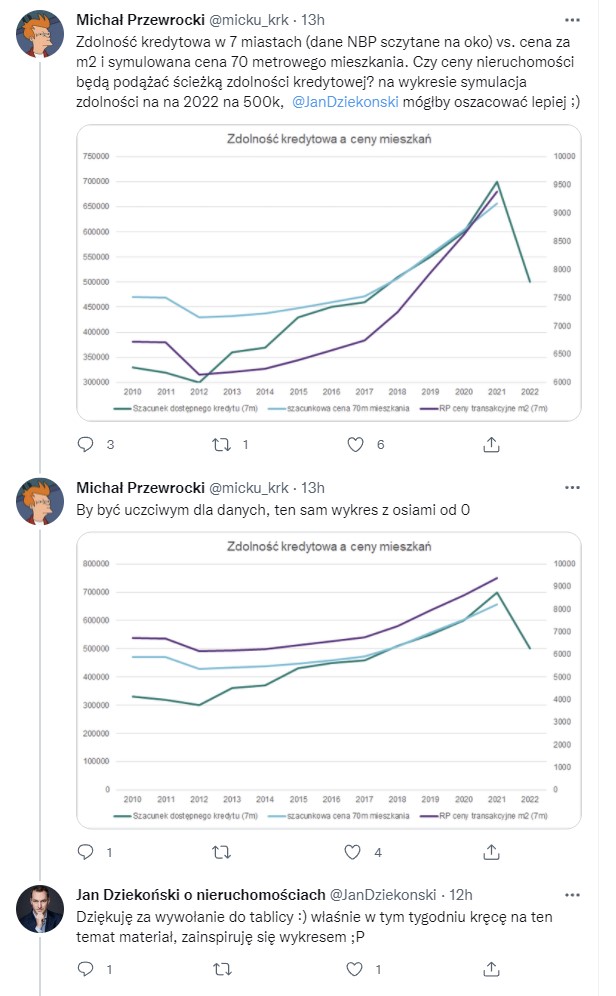This screenshot has height=996, width=616.
Task: Open more options on second tweet
Action: (570, 487)
